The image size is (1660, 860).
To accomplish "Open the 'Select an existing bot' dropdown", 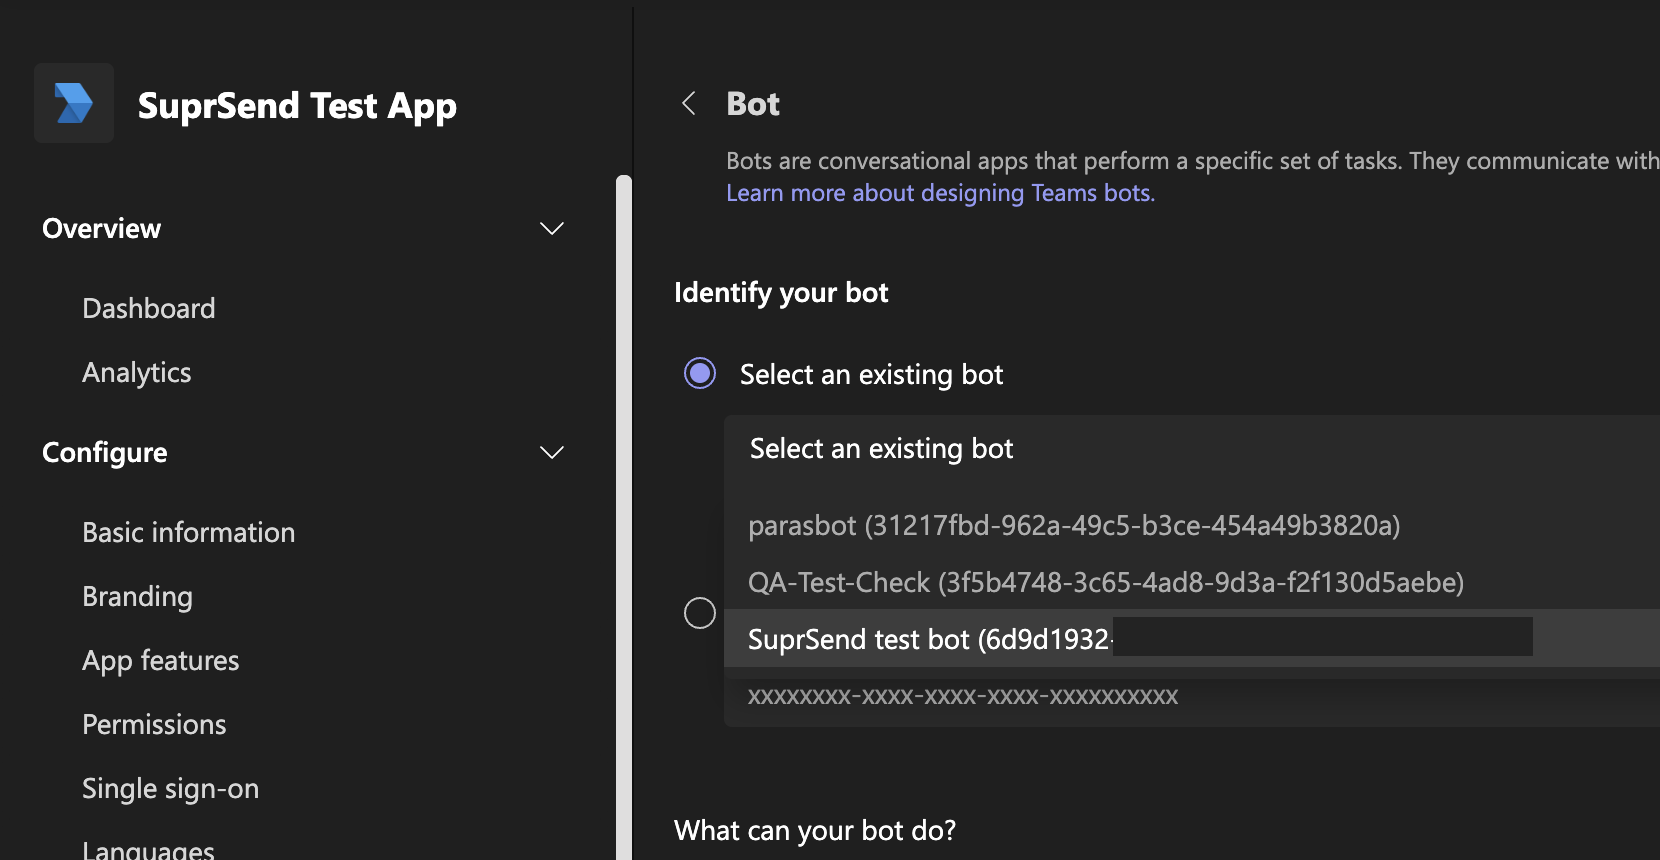I will (x=1192, y=448).
